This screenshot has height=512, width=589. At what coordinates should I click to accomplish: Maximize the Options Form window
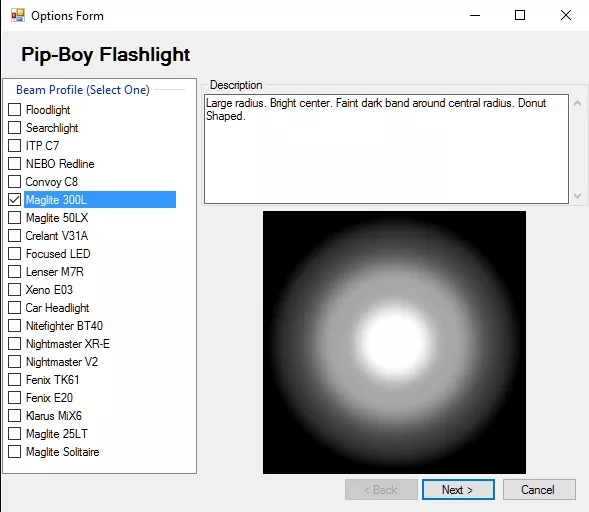click(520, 15)
